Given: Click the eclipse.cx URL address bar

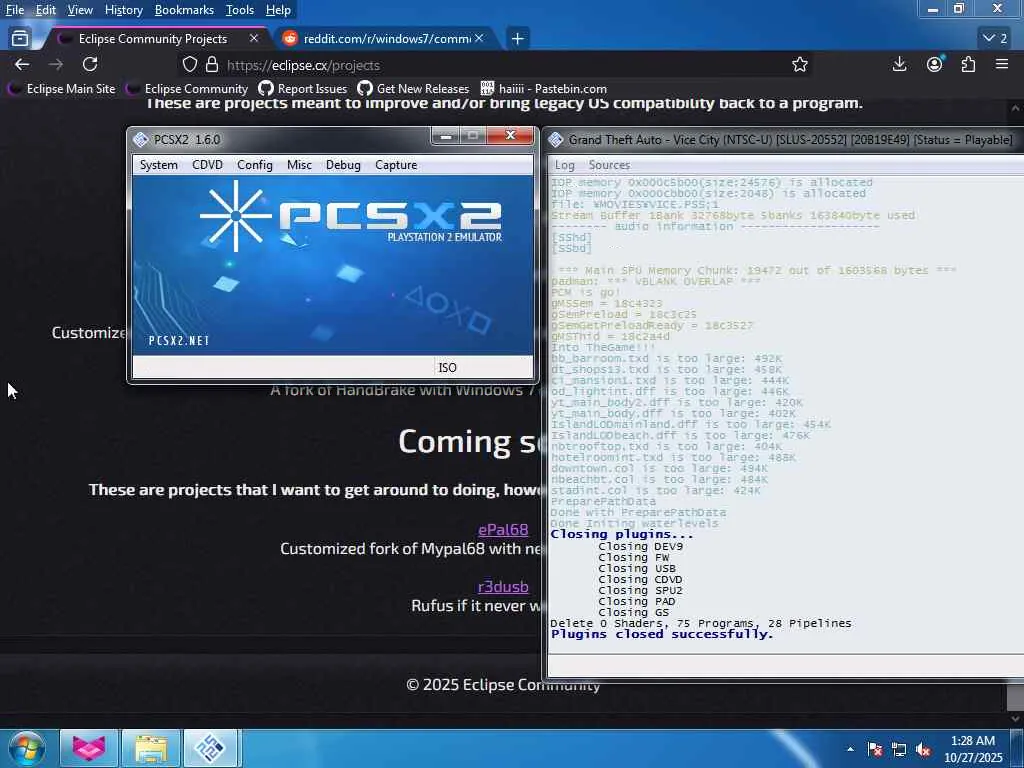Looking at the screenshot, I should pyautogui.click(x=496, y=65).
